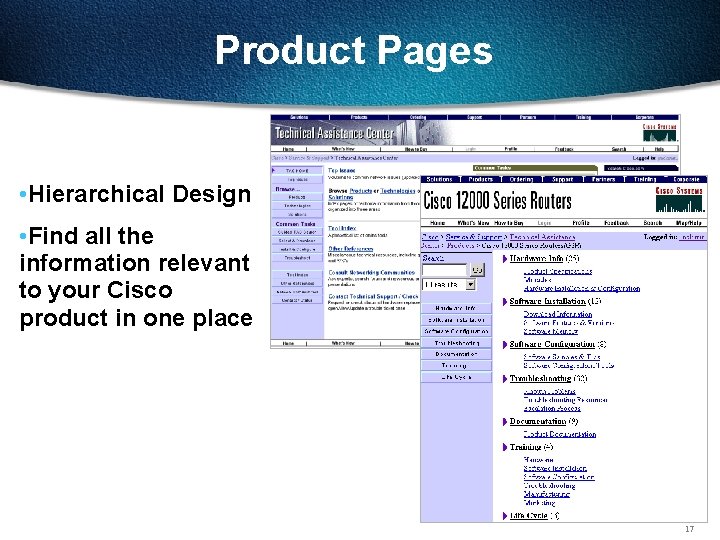Screen dimensions: 720x540
Task: Click the Cisco Systems logo on Routers page
Action: (x=680, y=199)
